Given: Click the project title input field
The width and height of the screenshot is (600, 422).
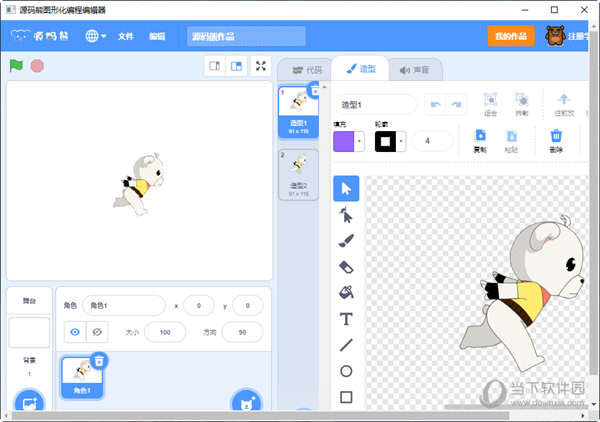Looking at the screenshot, I should 246,36.
